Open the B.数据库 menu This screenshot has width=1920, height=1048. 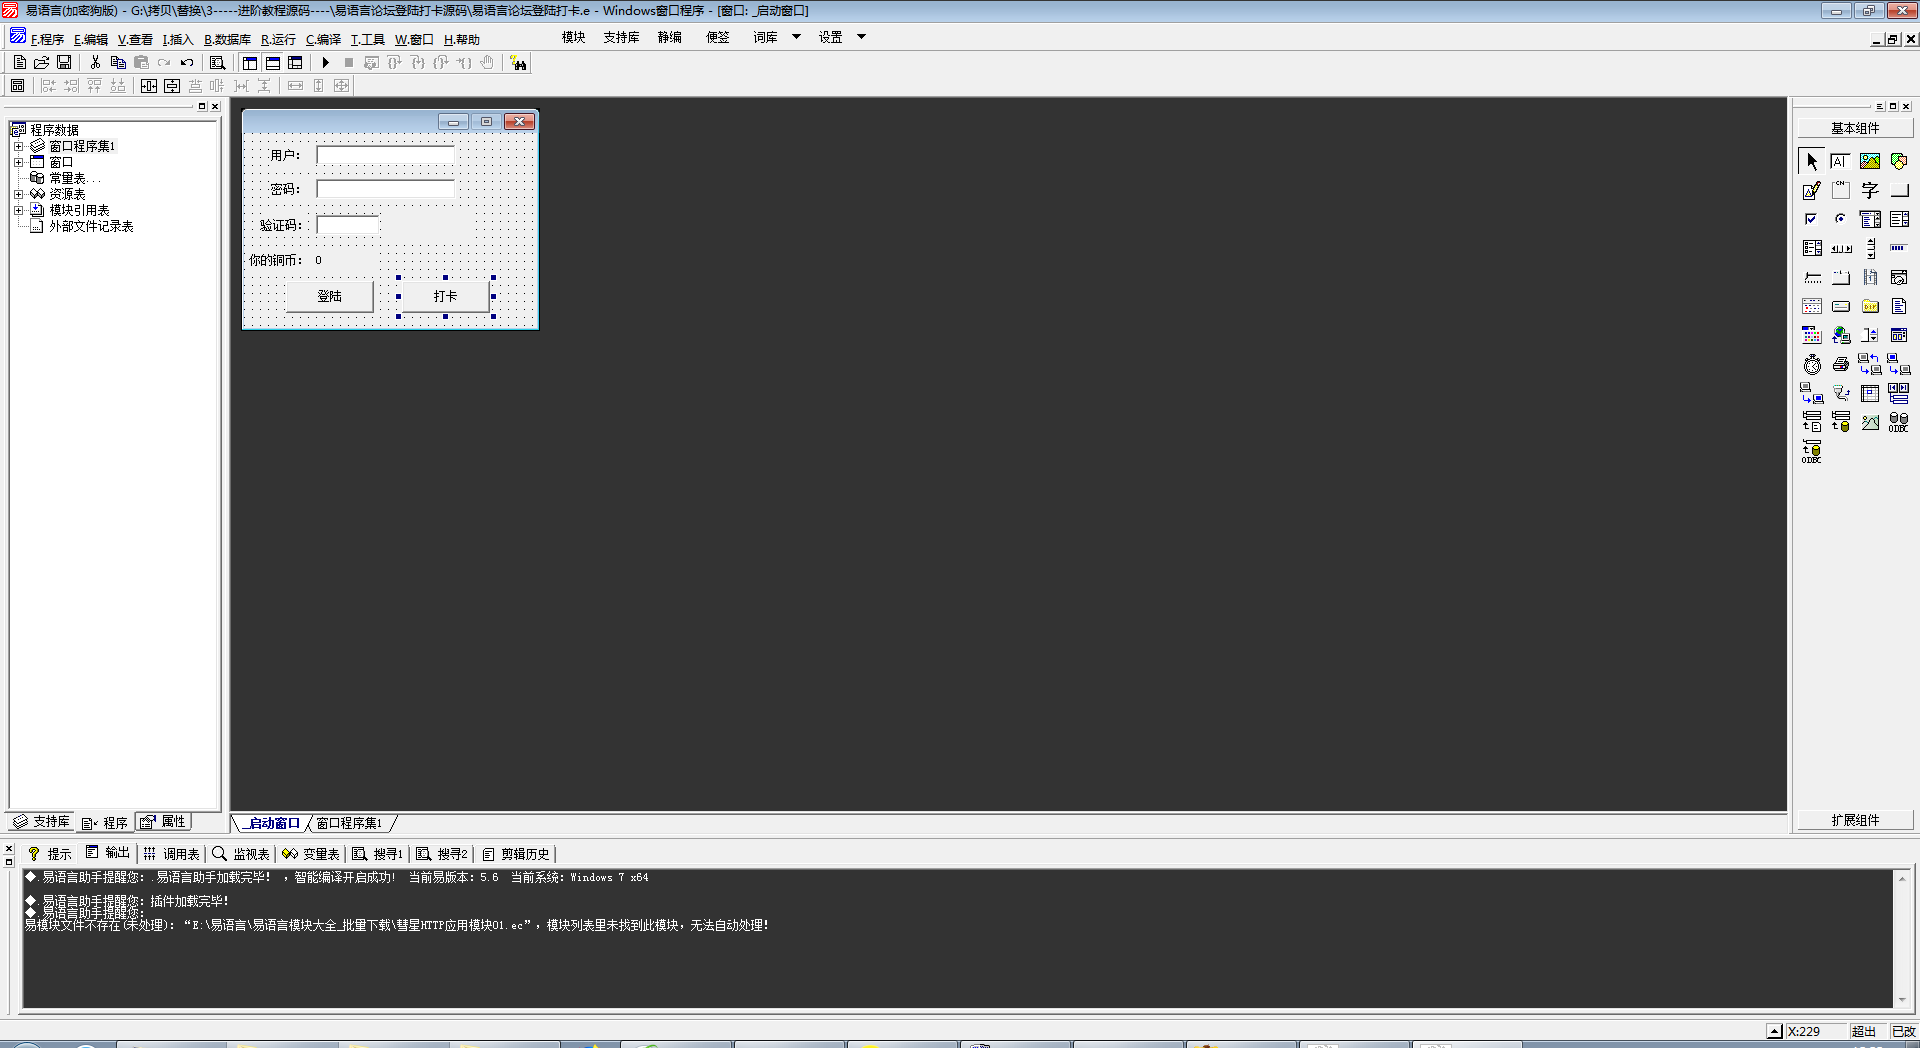click(227, 40)
